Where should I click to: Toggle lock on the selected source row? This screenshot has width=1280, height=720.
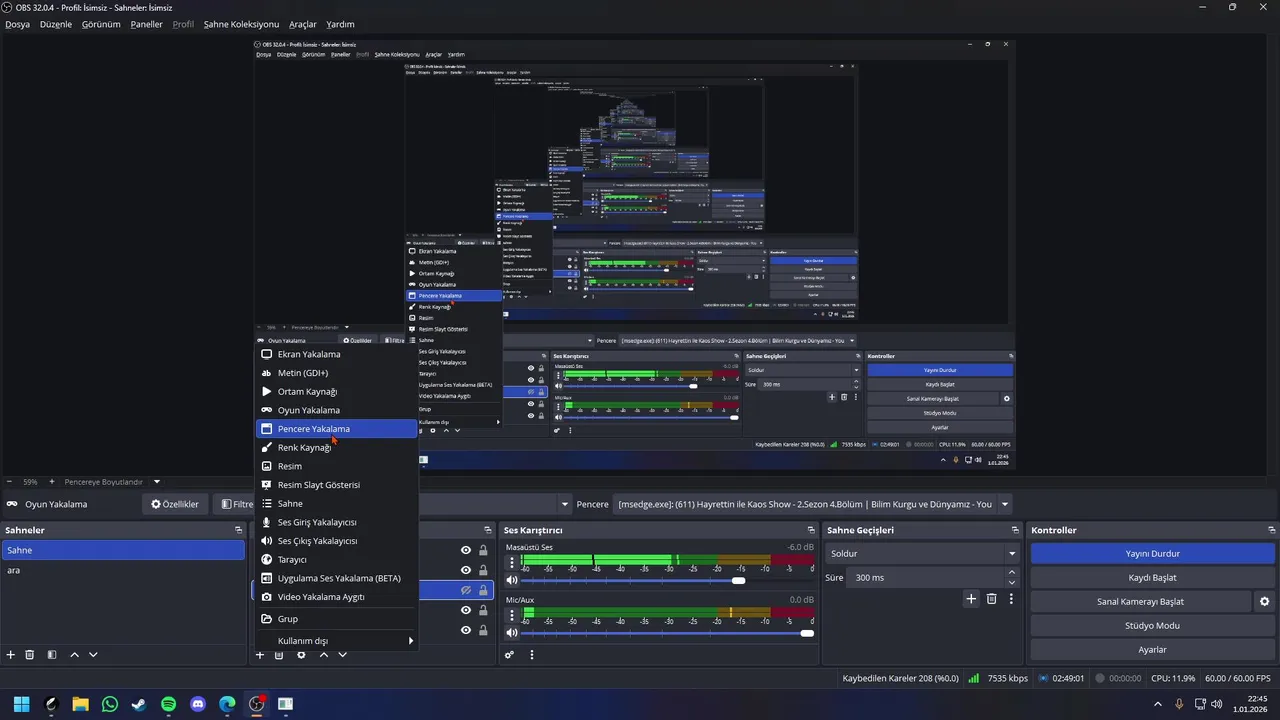pos(483,590)
